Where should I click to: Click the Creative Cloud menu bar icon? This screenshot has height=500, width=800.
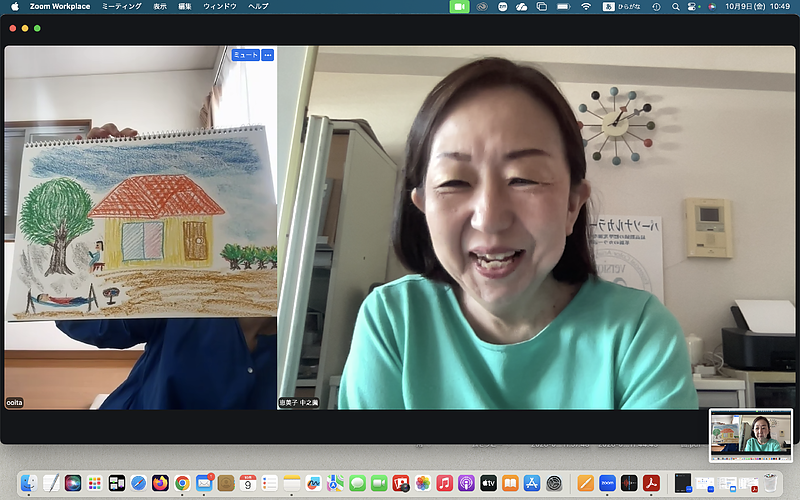[482, 7]
